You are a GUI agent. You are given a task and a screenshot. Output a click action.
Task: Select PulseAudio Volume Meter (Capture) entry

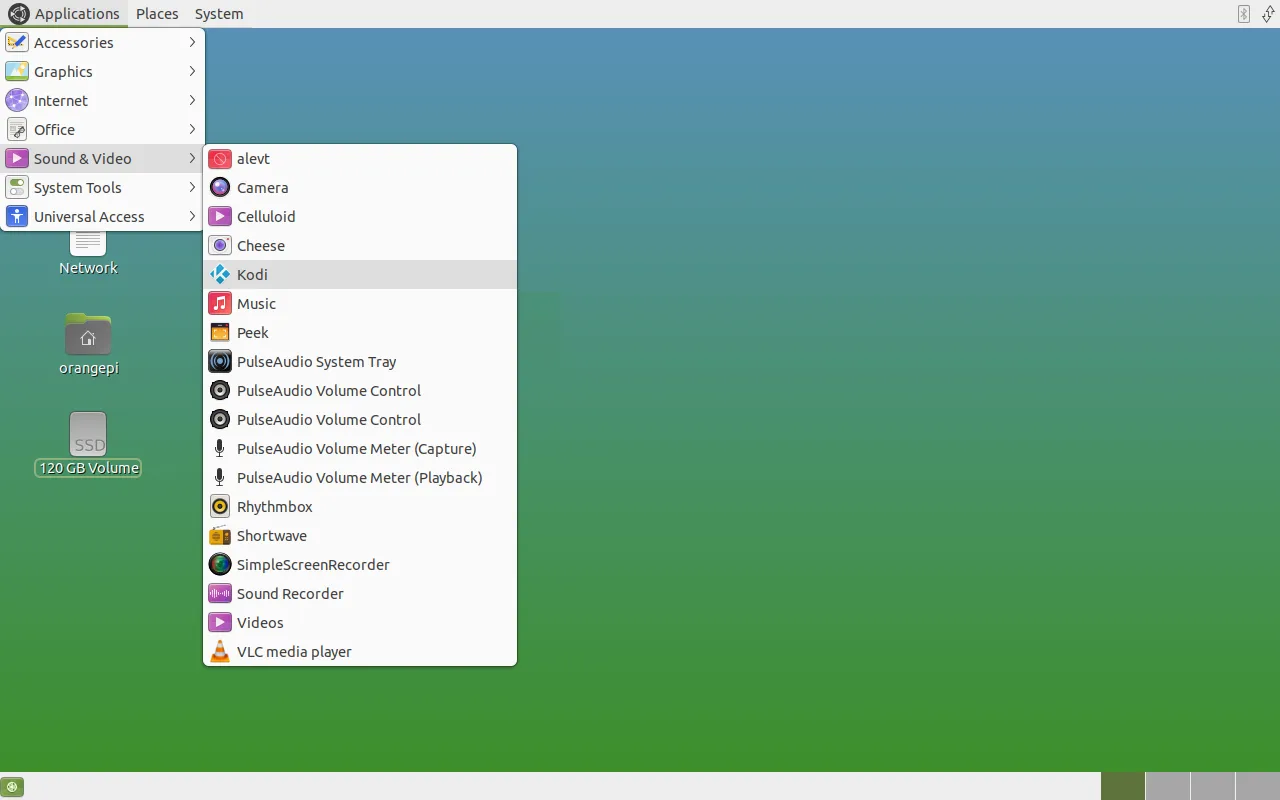point(356,449)
